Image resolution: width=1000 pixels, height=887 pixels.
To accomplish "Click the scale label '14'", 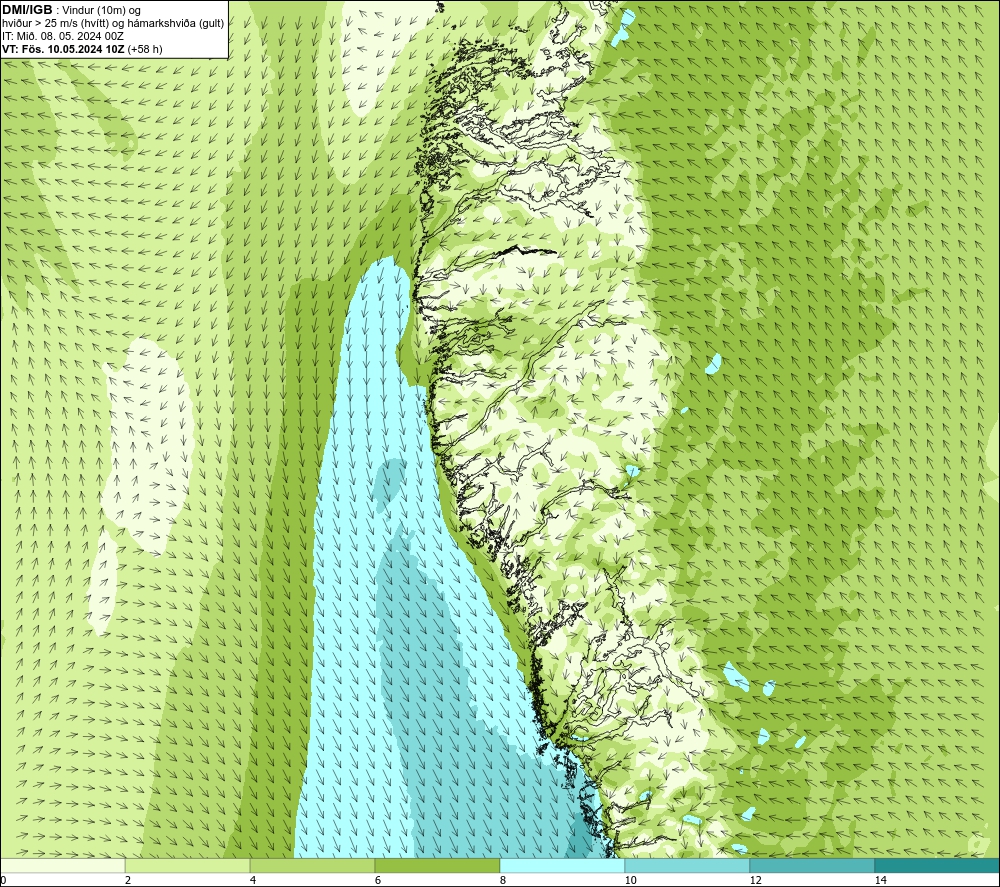I will point(881,880).
